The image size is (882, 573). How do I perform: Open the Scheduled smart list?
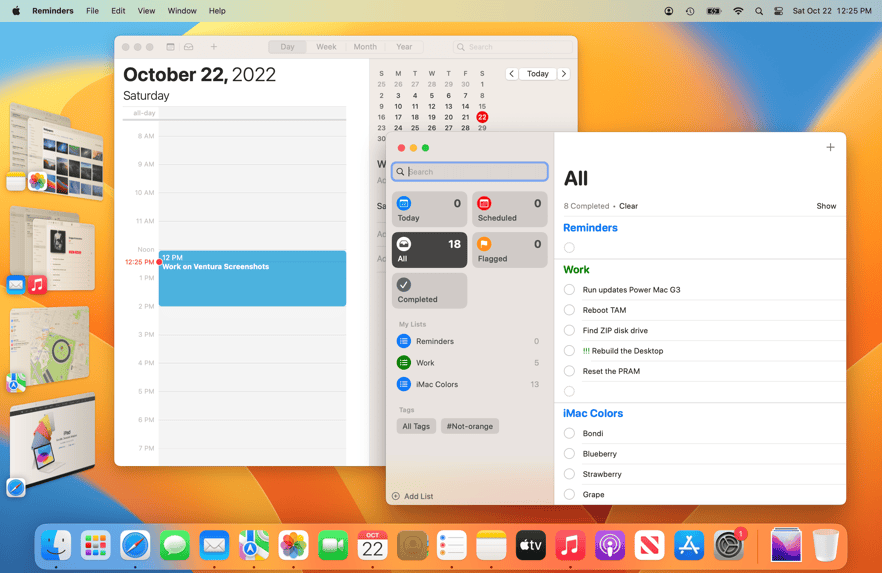(x=510, y=209)
